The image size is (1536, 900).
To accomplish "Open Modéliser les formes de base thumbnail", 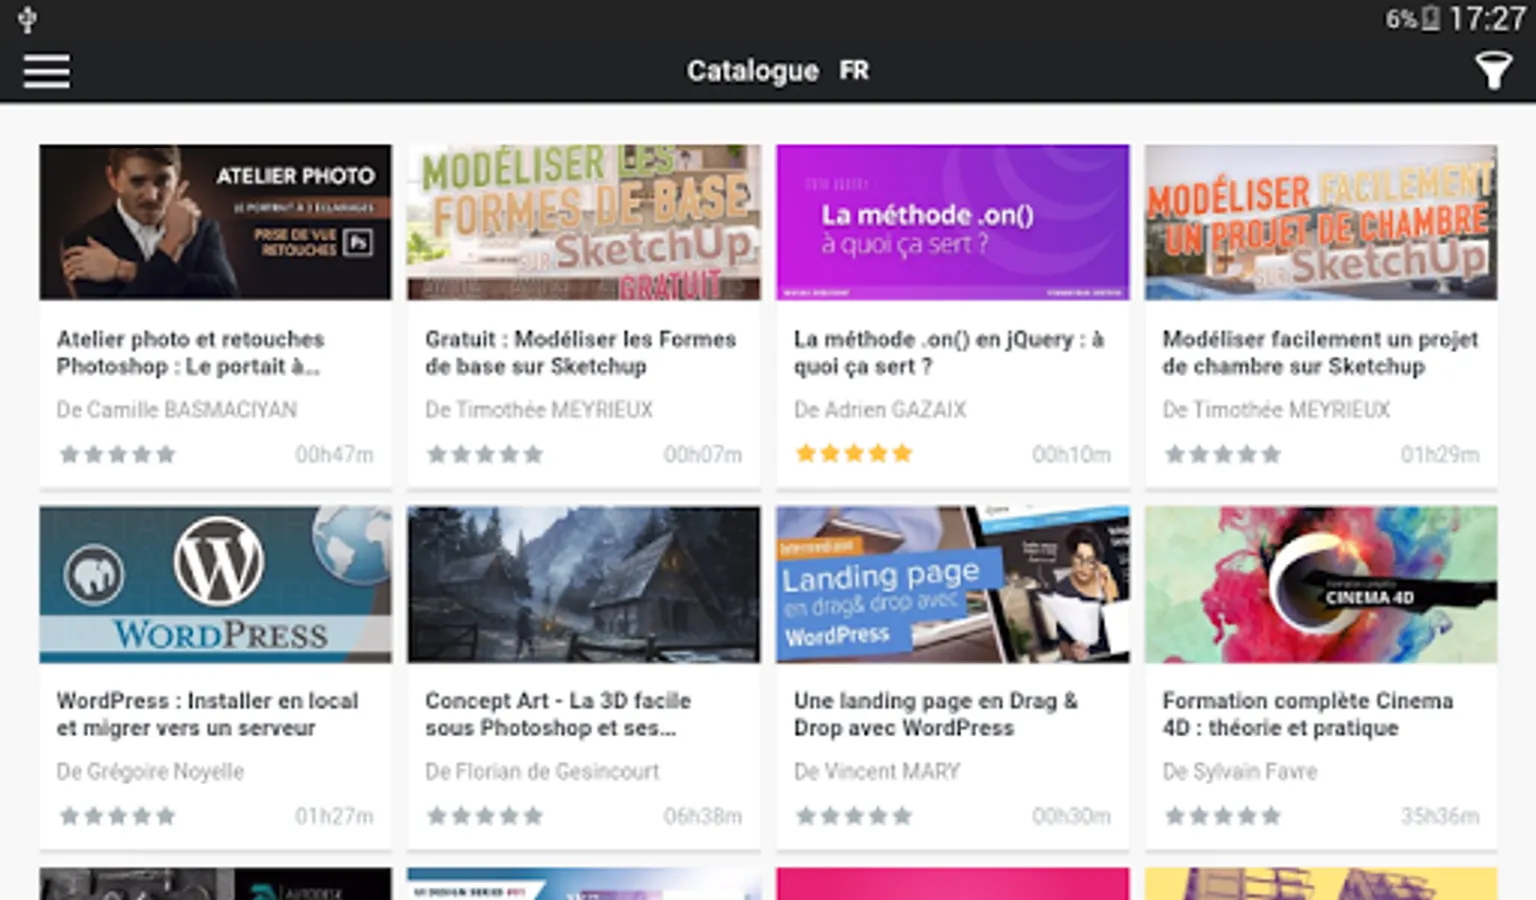I will coord(584,222).
